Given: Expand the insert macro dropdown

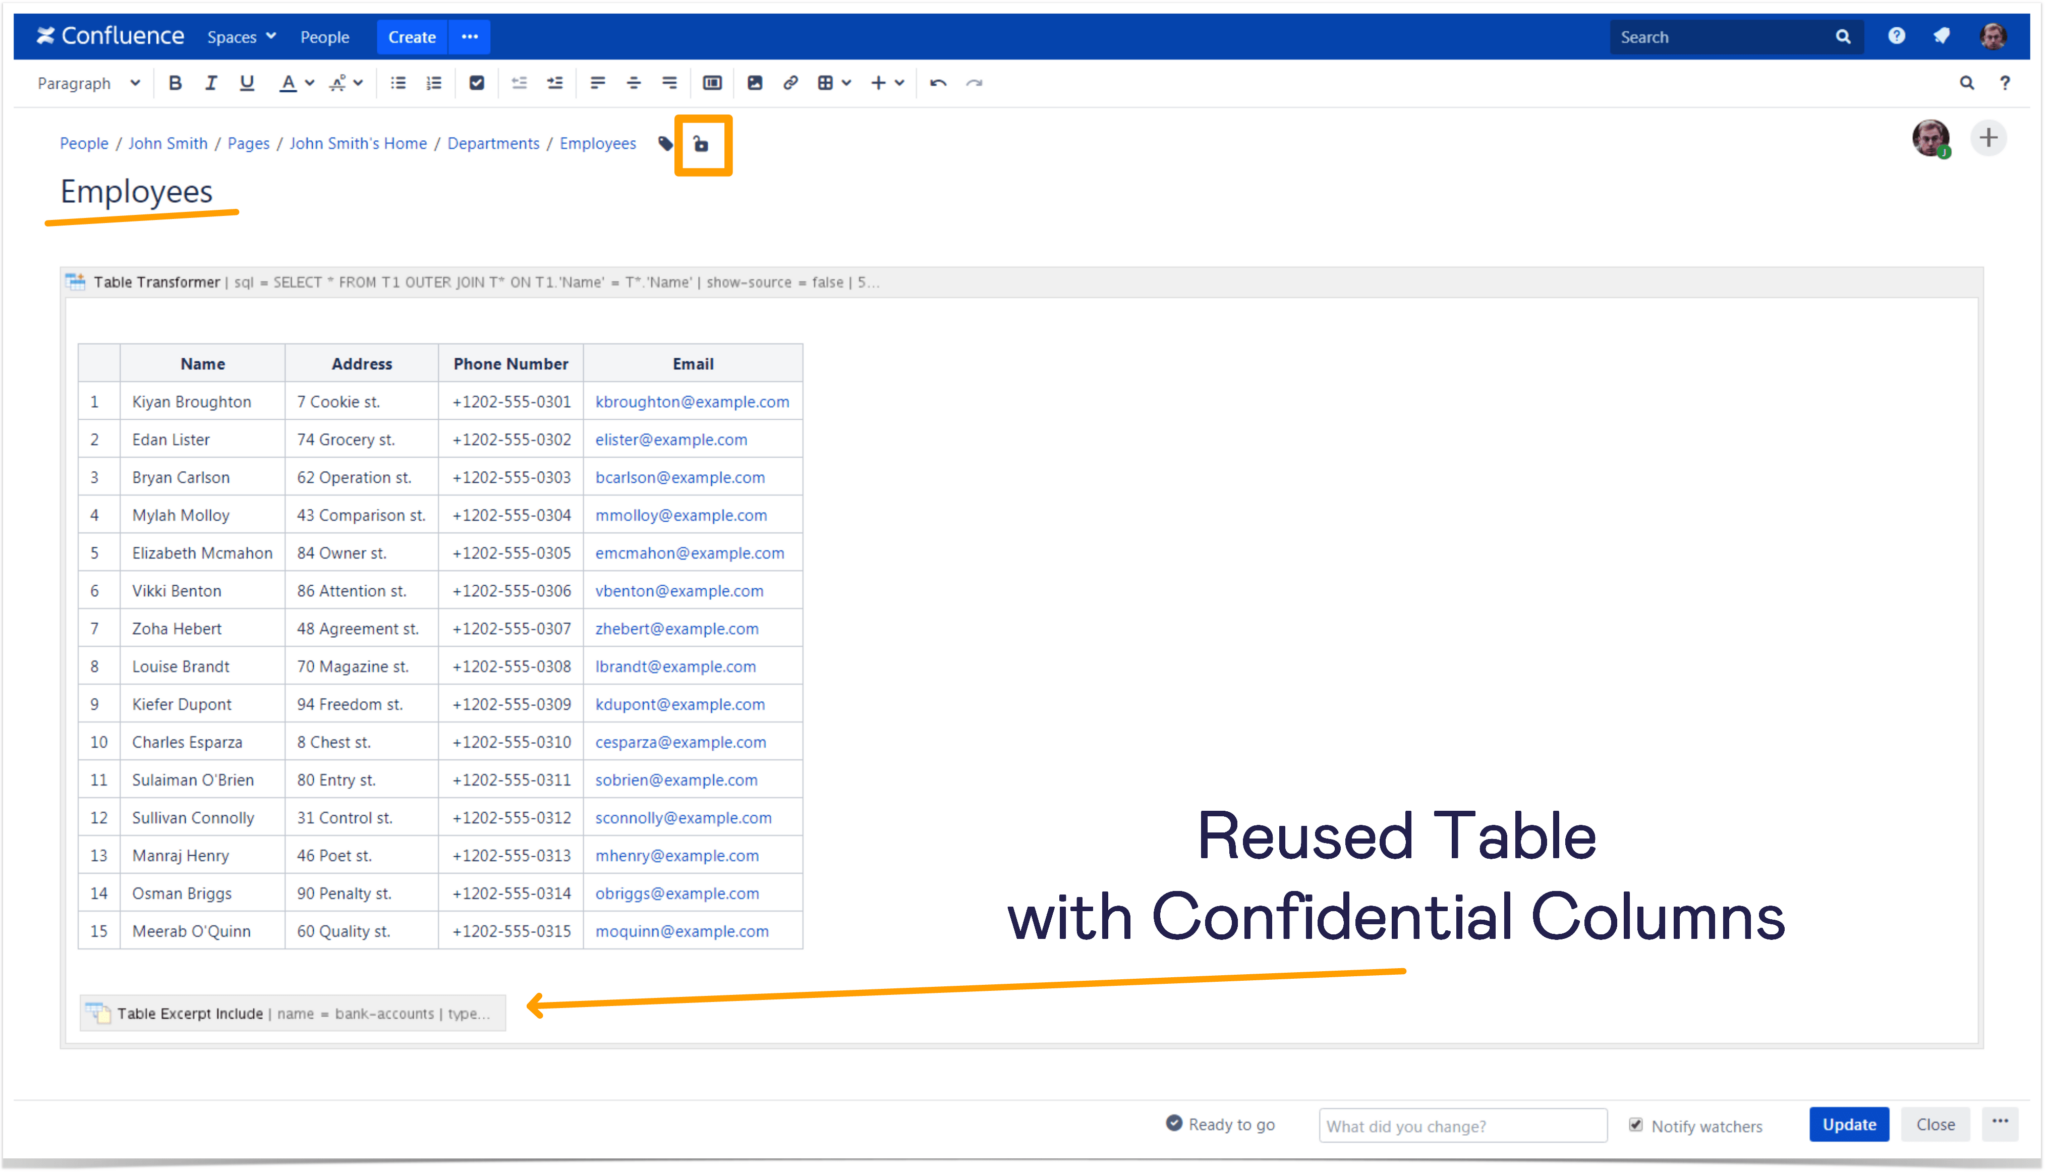Looking at the screenshot, I should [x=897, y=84].
